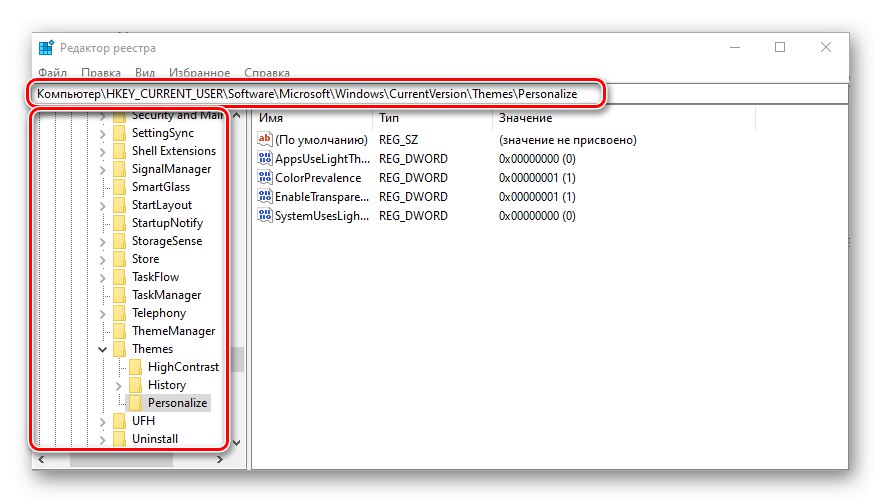
Task: Select the TaskFlow folder icon
Action: tap(119, 277)
